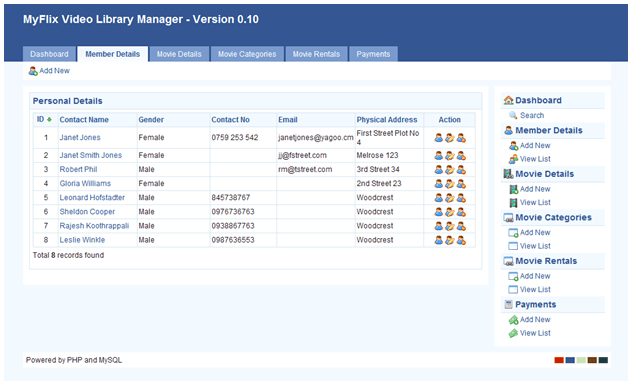Click Add New under sidebar Movie Rentals
The image size is (632, 388).
tap(530, 276)
